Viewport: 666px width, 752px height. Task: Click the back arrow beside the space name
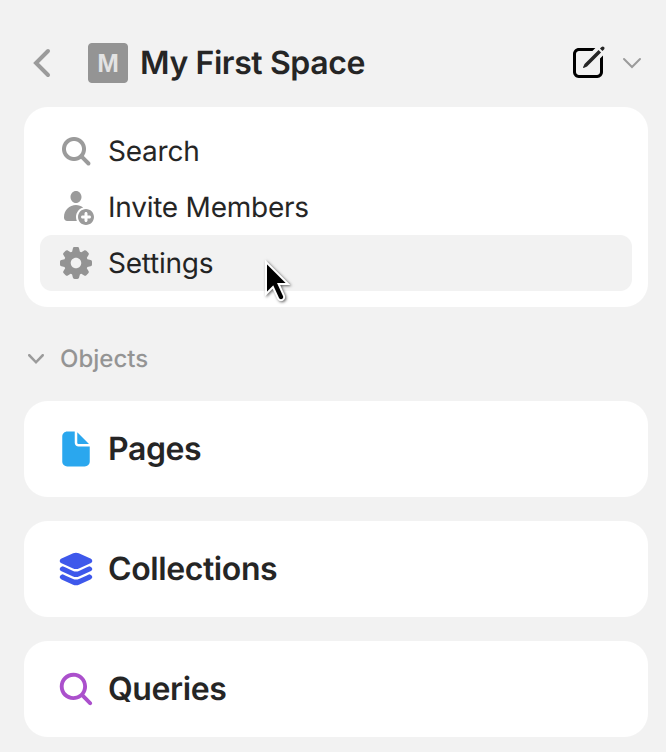42,63
